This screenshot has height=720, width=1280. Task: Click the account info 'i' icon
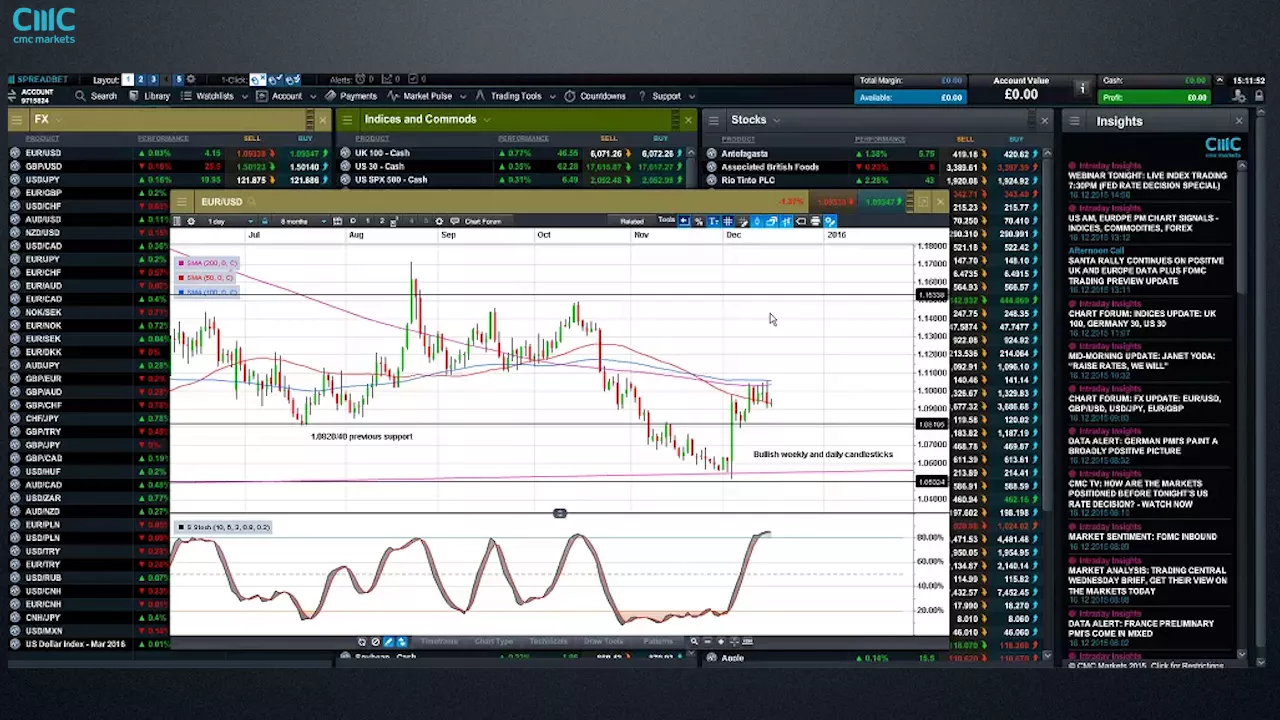1082,89
